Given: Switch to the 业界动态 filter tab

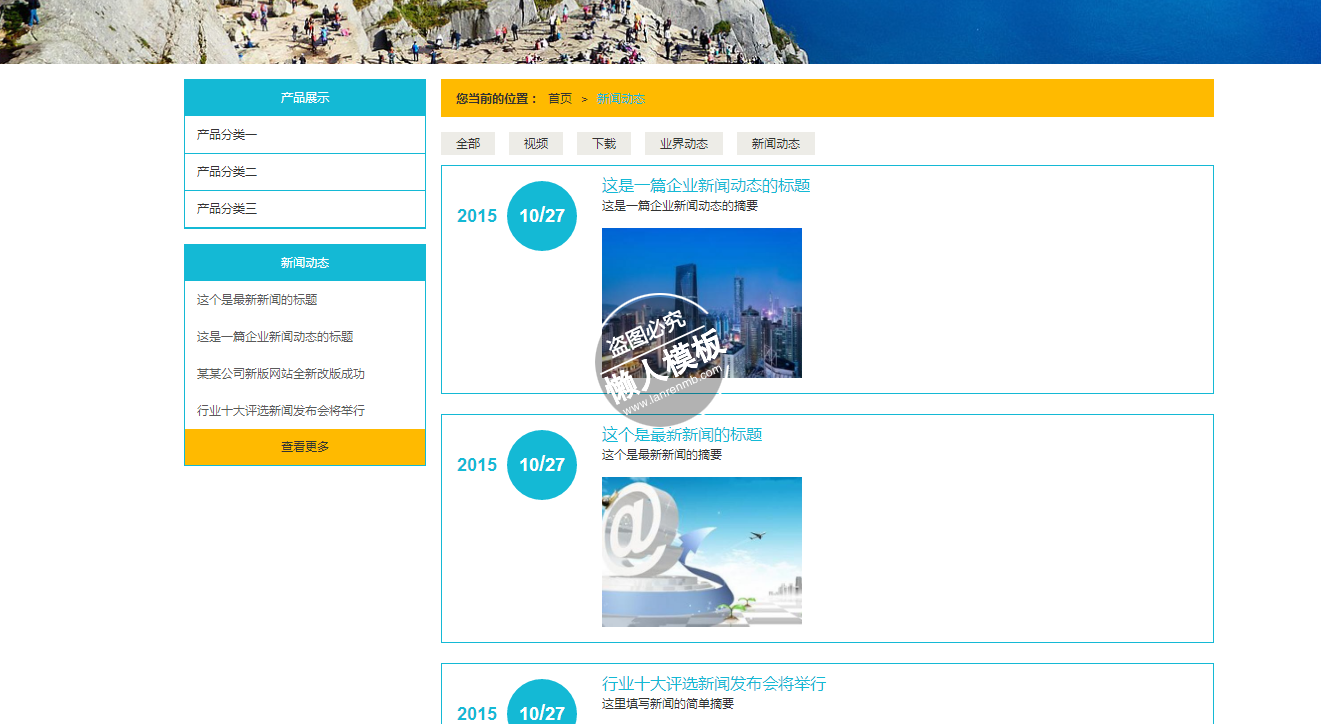Looking at the screenshot, I should pyautogui.click(x=684, y=144).
